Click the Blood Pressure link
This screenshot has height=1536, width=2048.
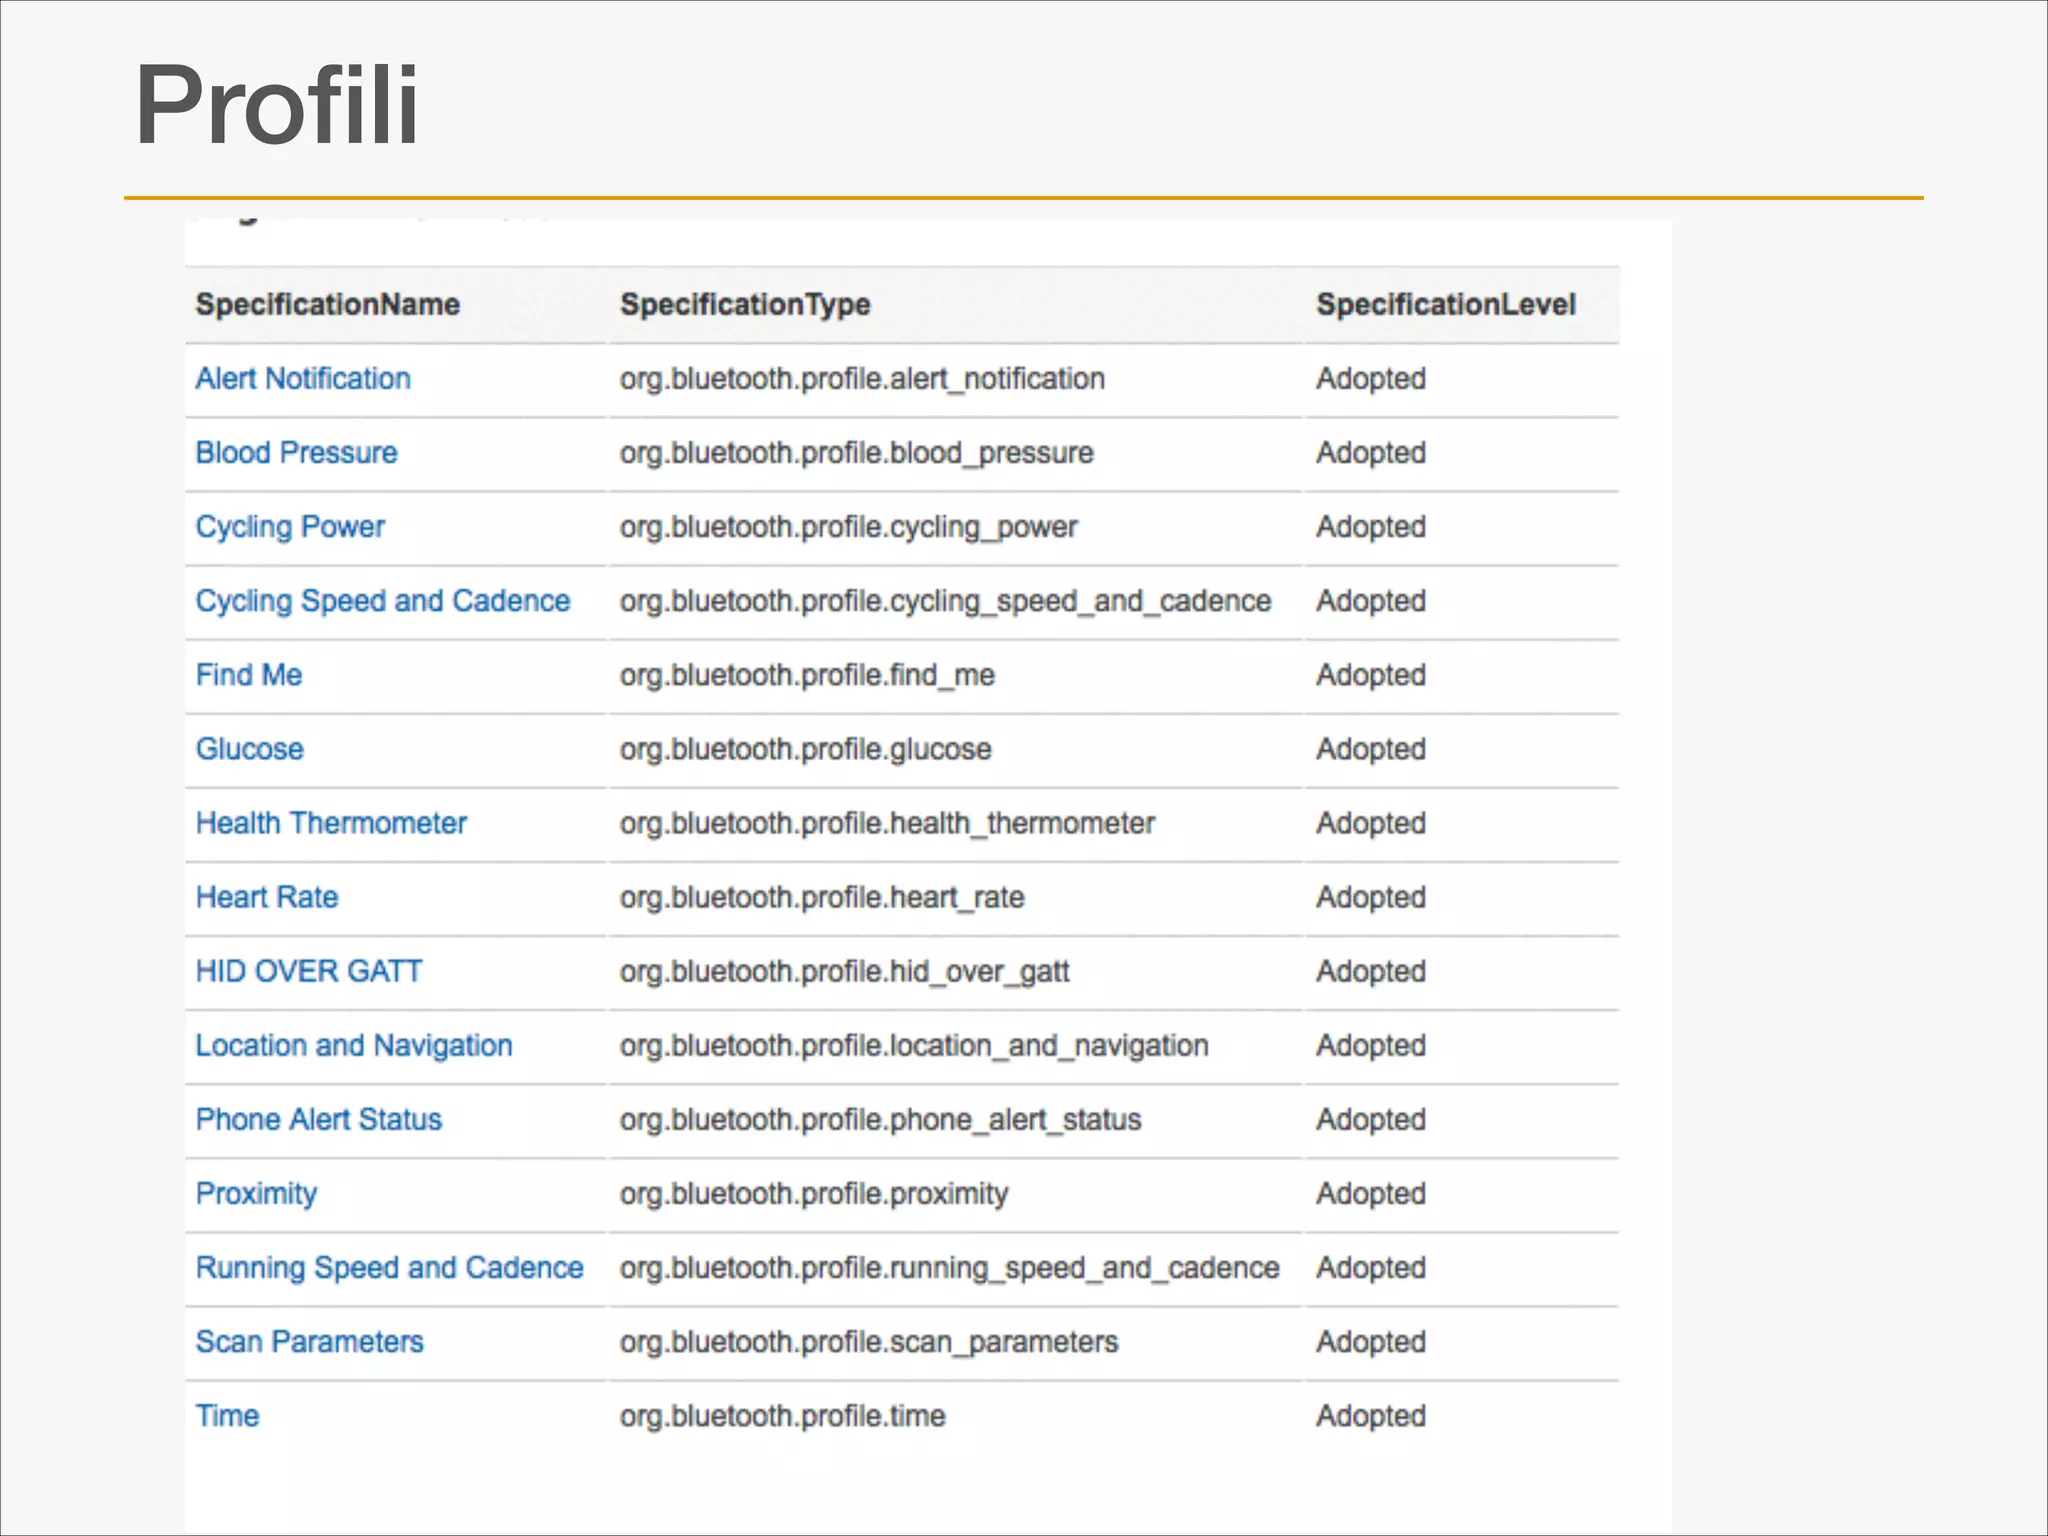pyautogui.click(x=296, y=453)
